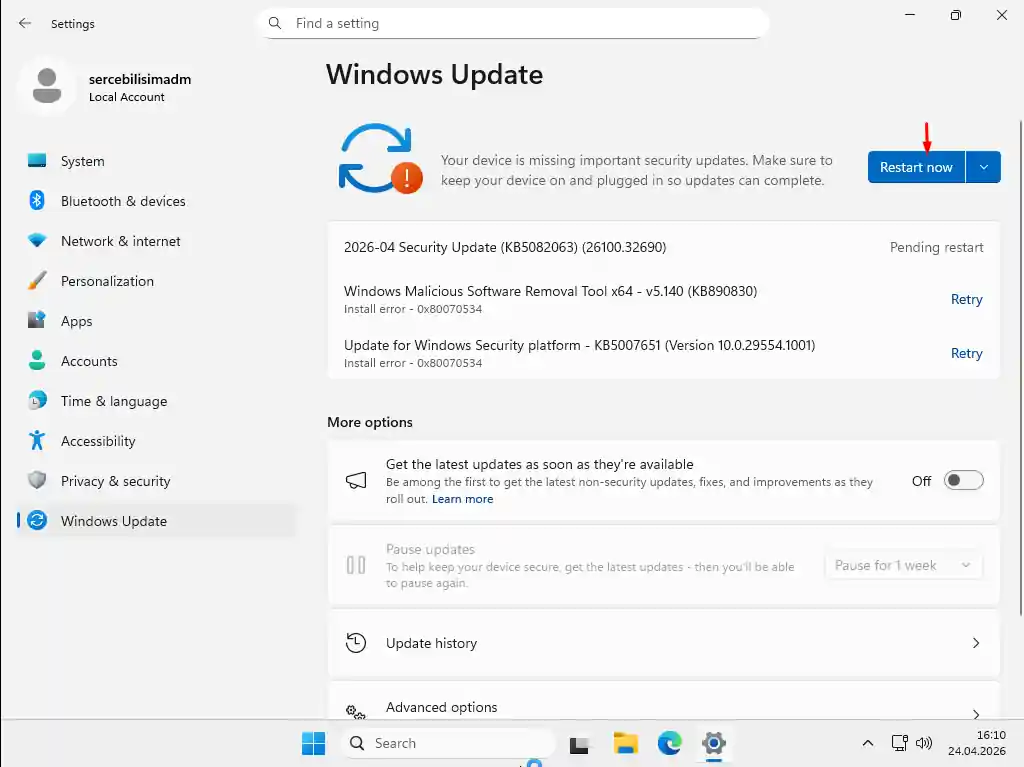The height and width of the screenshot is (767, 1024).
Task: Launch File Explorer from the taskbar
Action: [x=625, y=743]
